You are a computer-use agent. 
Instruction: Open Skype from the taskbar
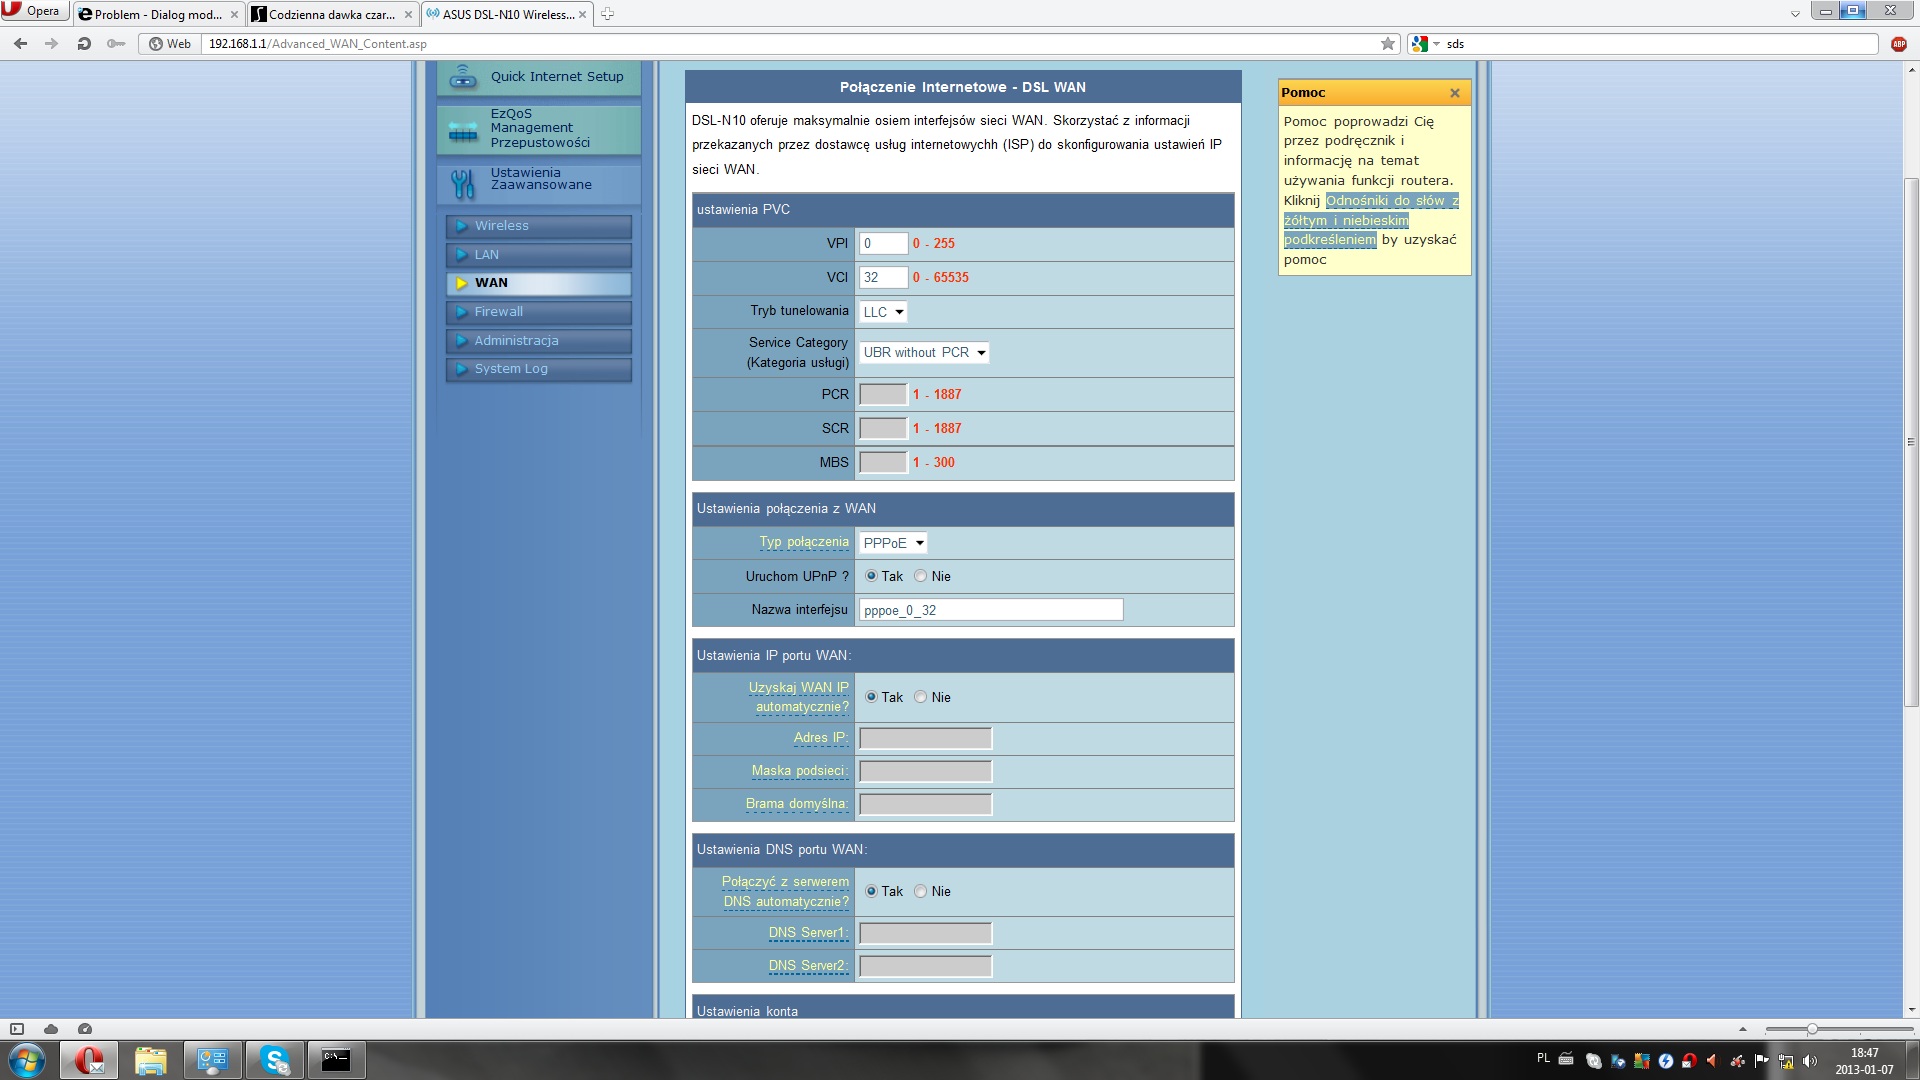tap(274, 1059)
